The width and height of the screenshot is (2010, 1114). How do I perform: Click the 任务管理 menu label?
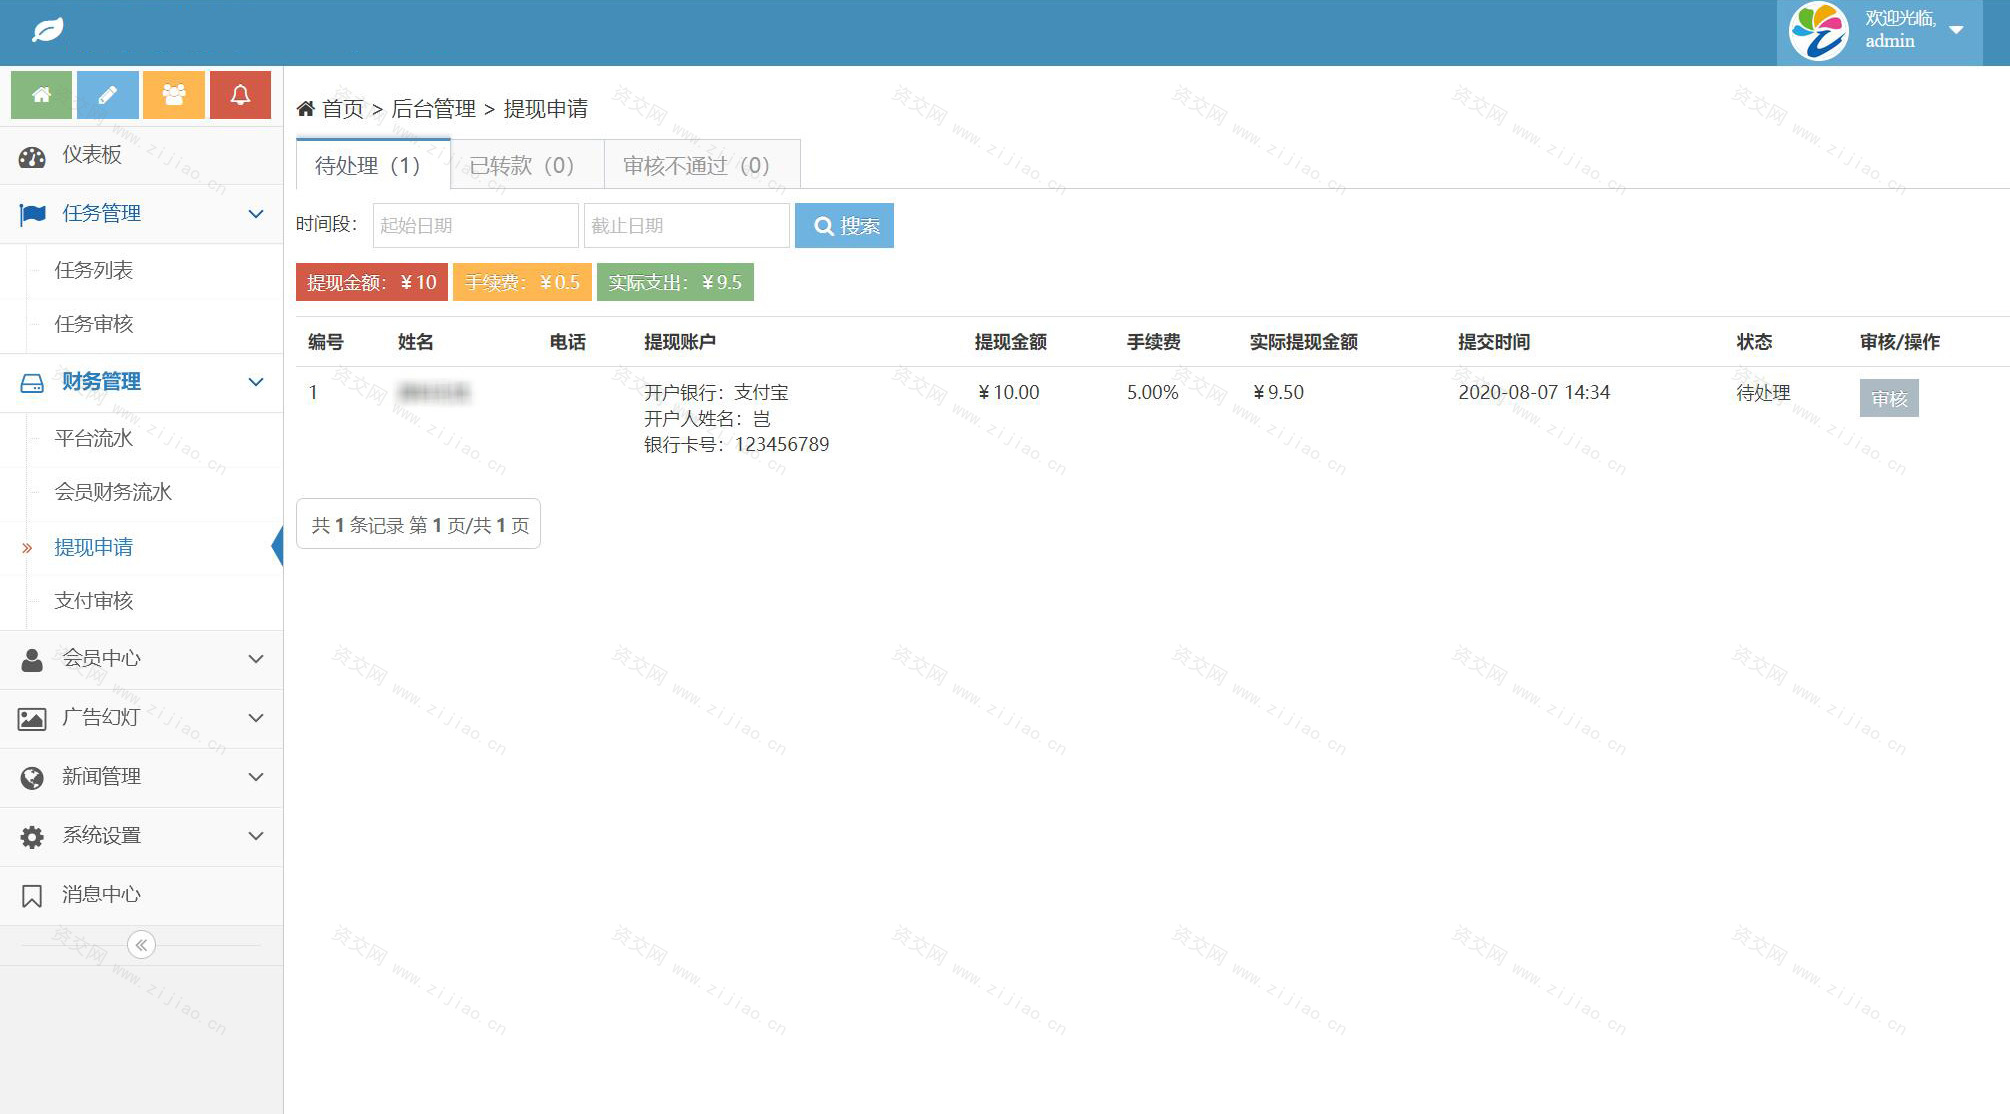pyautogui.click(x=101, y=213)
